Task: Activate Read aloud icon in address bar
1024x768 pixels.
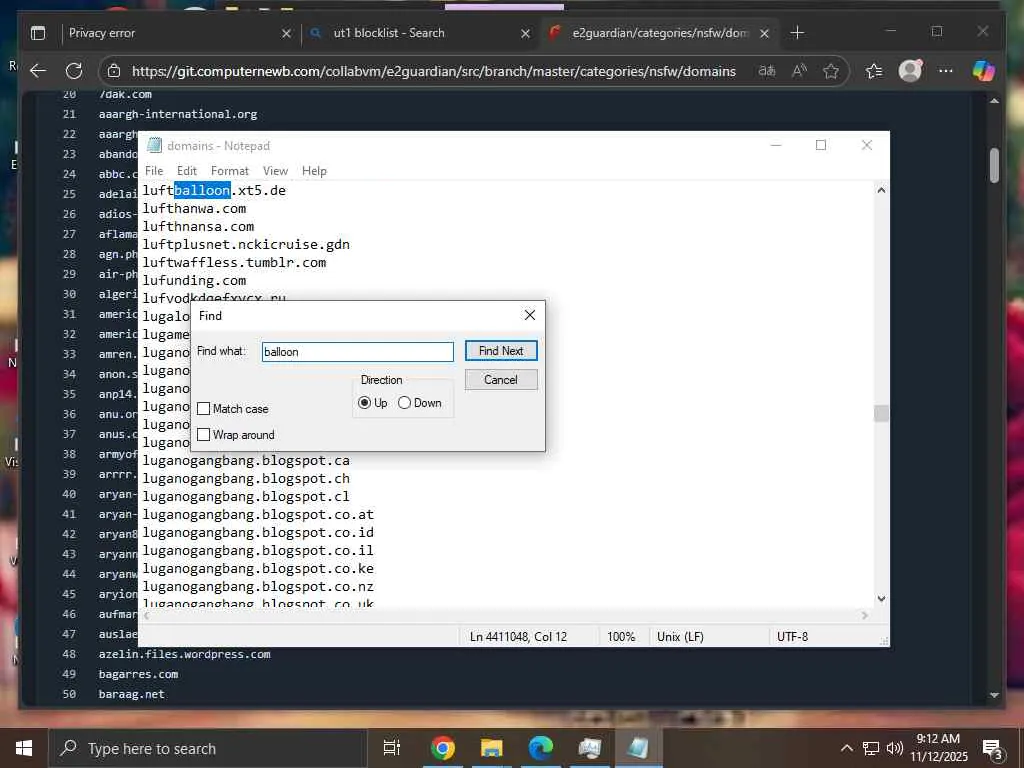Action: pyautogui.click(x=799, y=71)
